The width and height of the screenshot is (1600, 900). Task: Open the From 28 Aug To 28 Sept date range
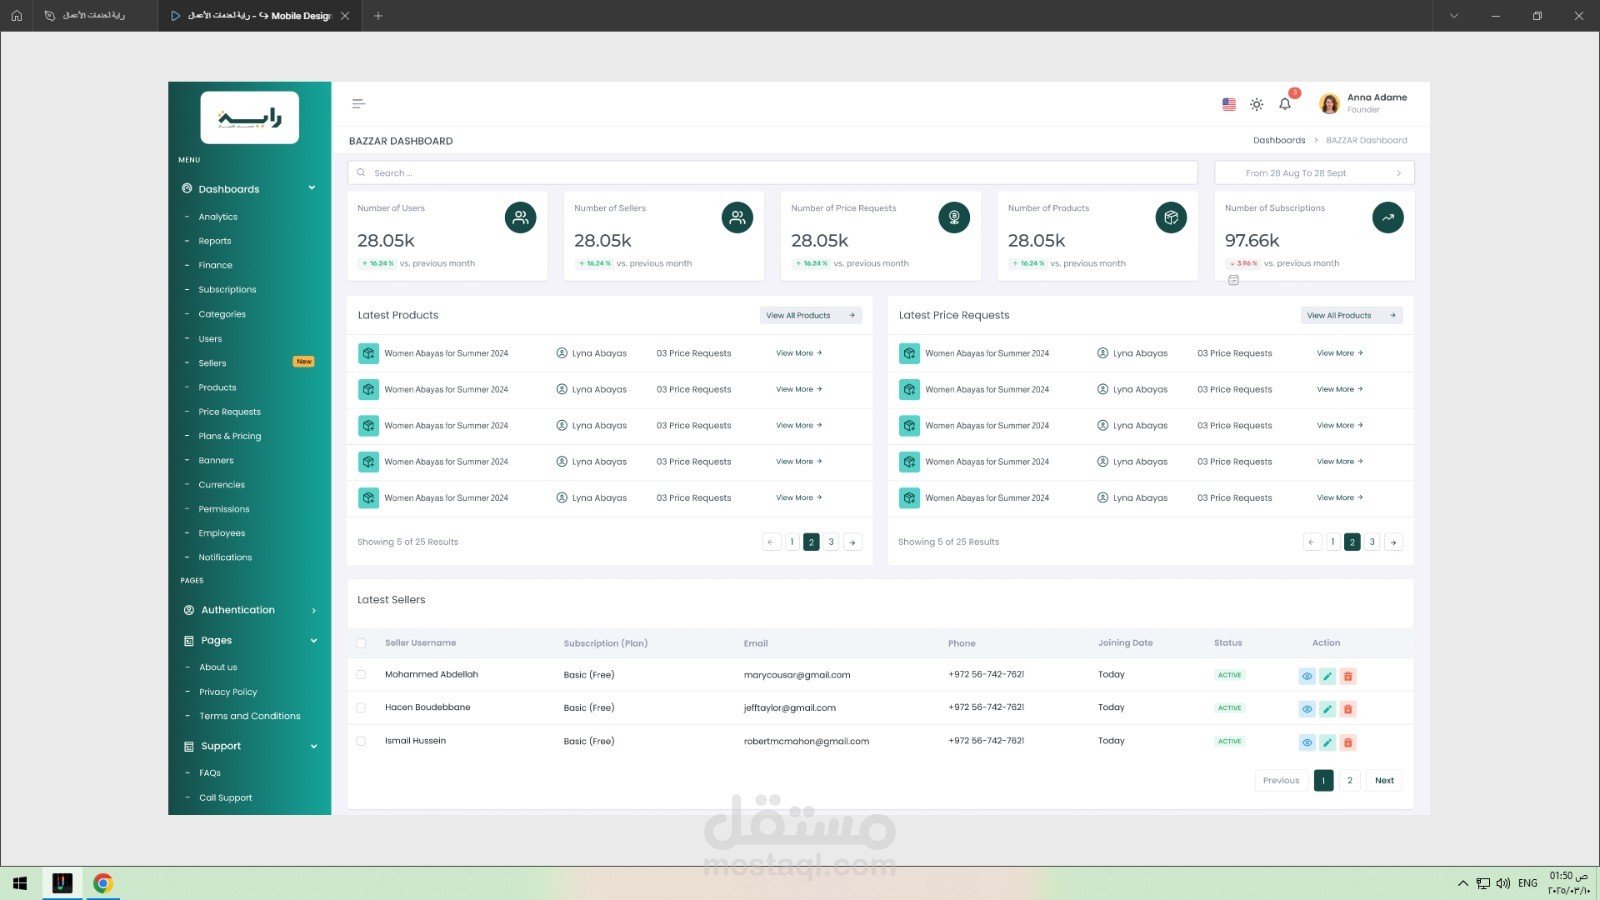point(1314,173)
